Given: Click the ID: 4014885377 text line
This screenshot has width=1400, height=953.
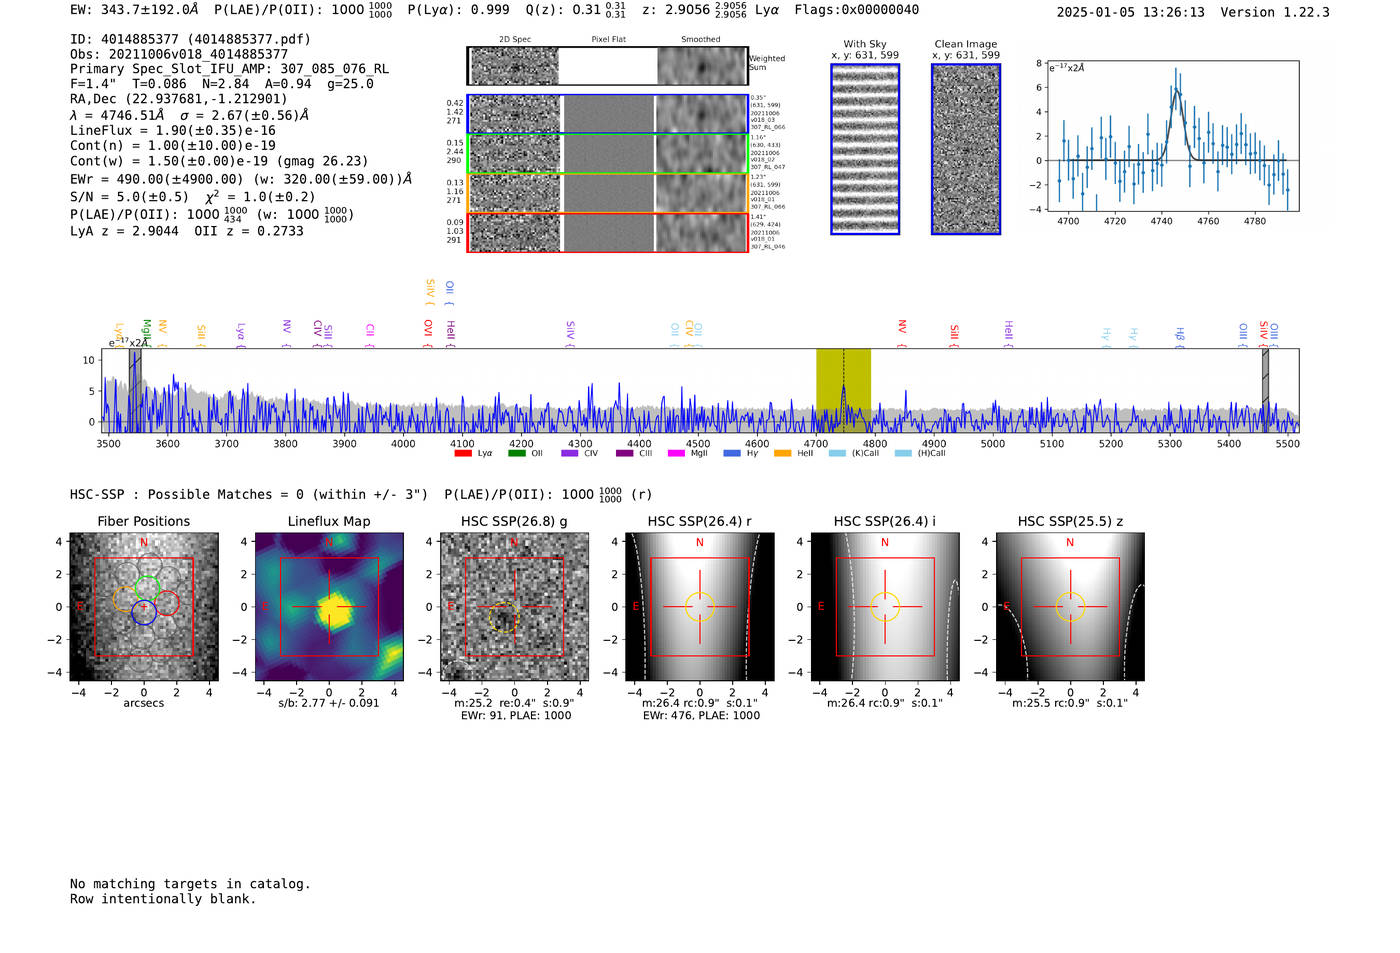Looking at the screenshot, I should tap(190, 39).
